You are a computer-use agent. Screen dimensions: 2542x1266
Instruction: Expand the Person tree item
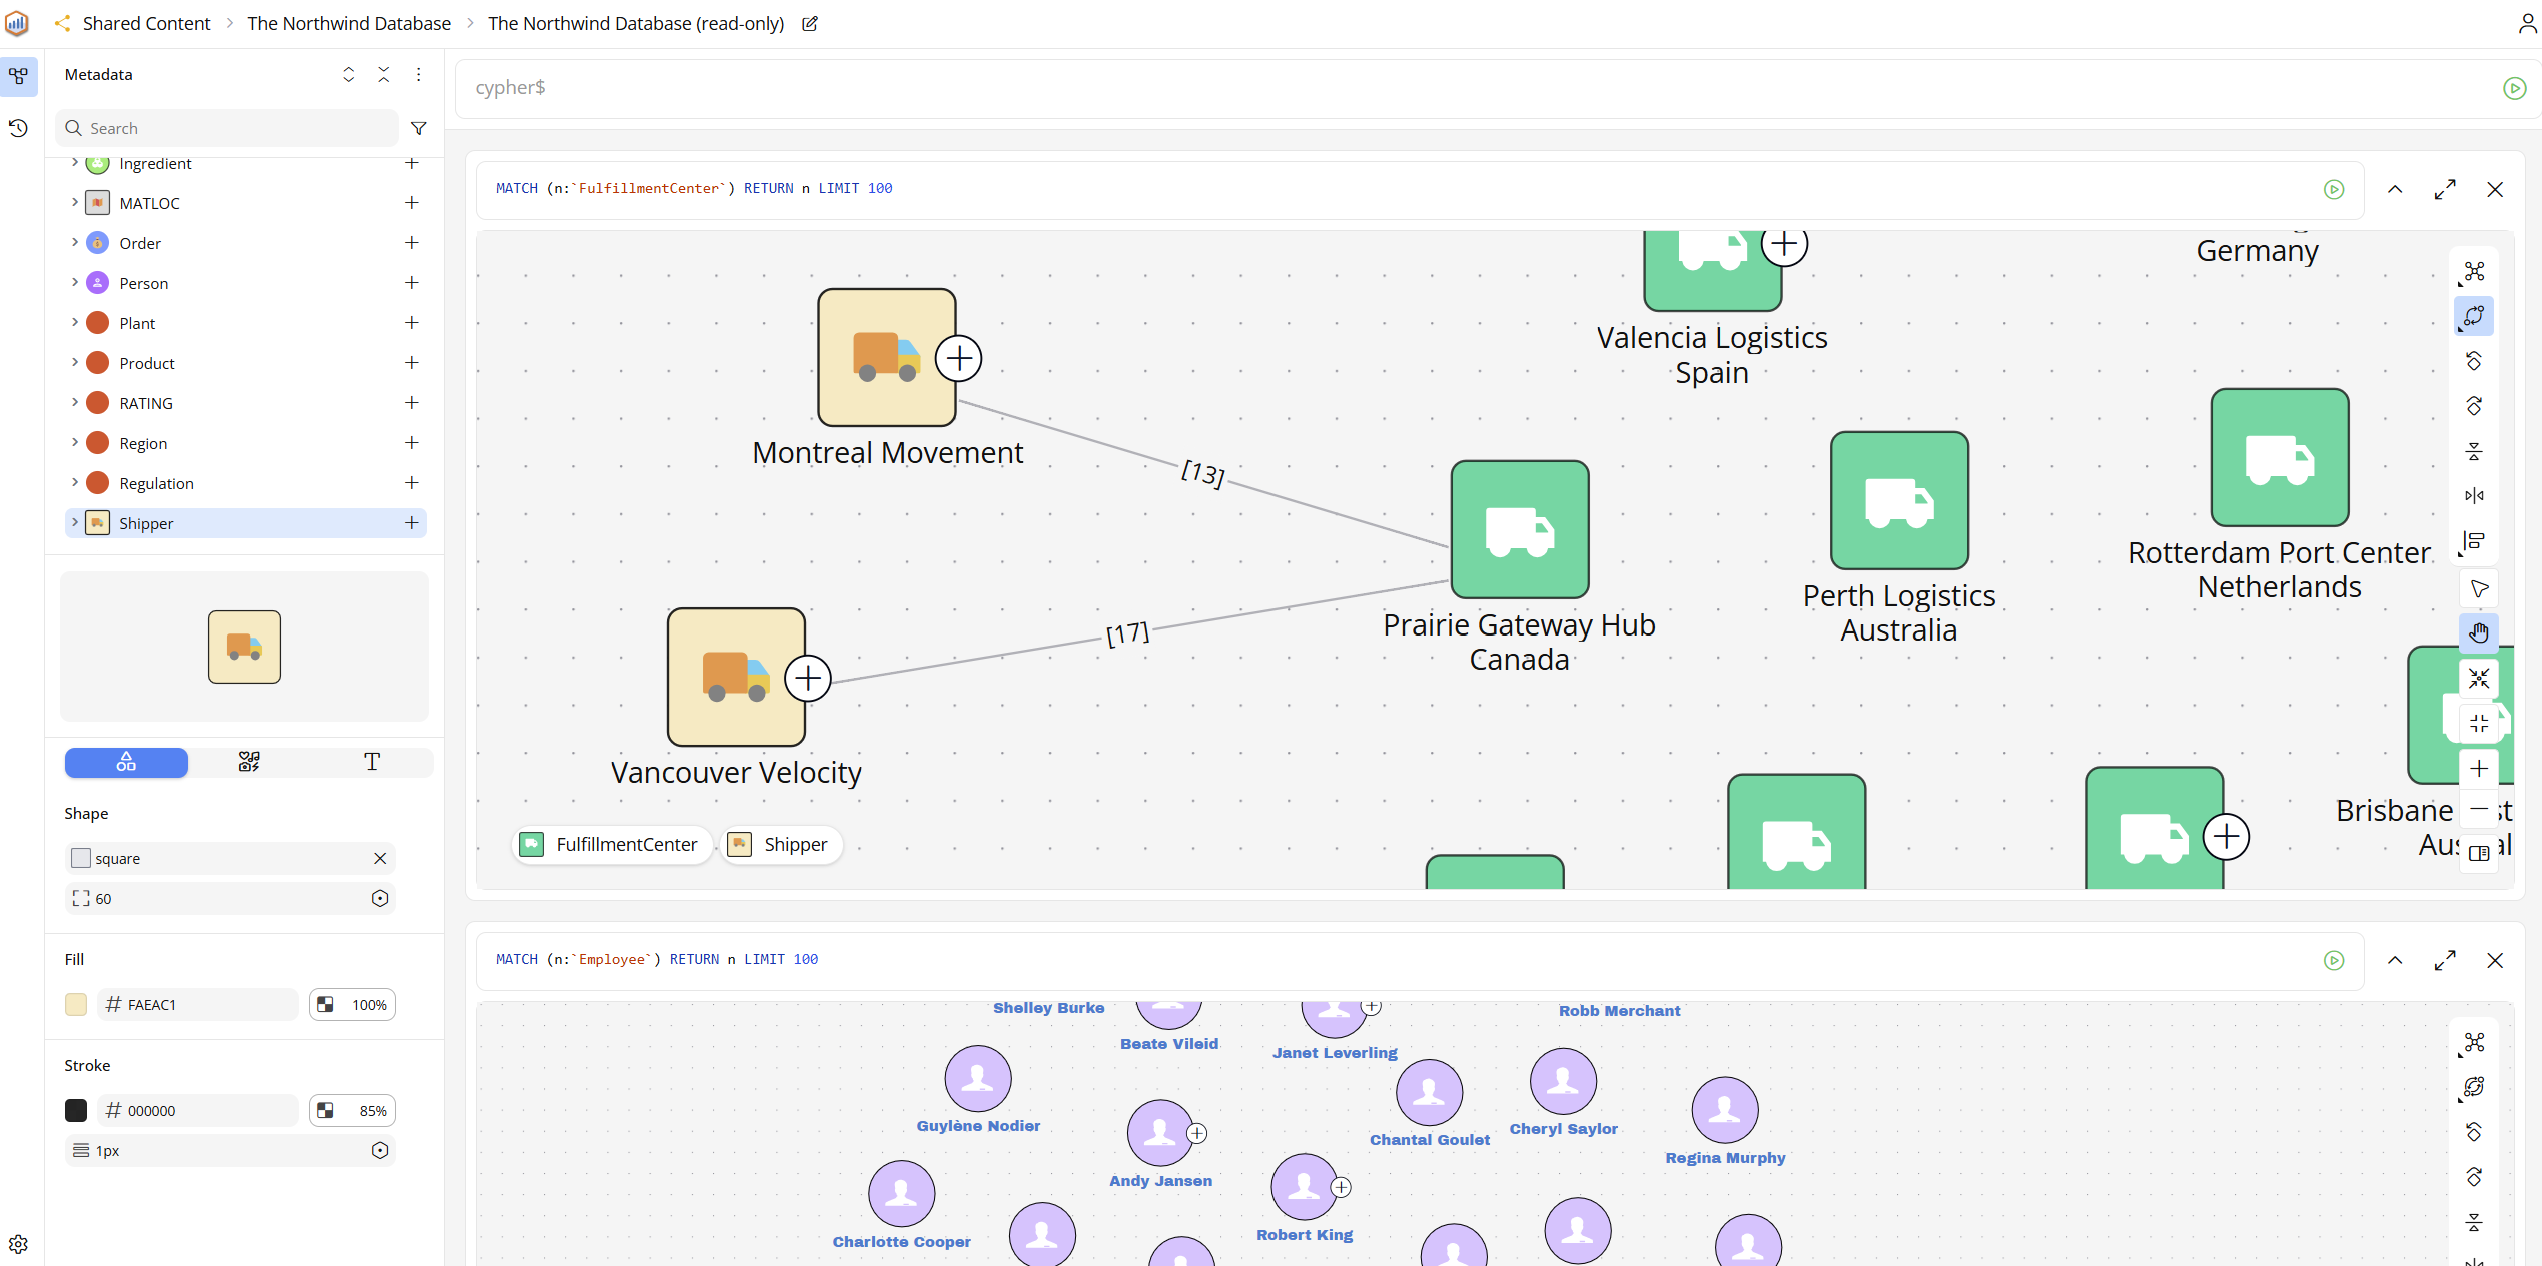(x=74, y=283)
